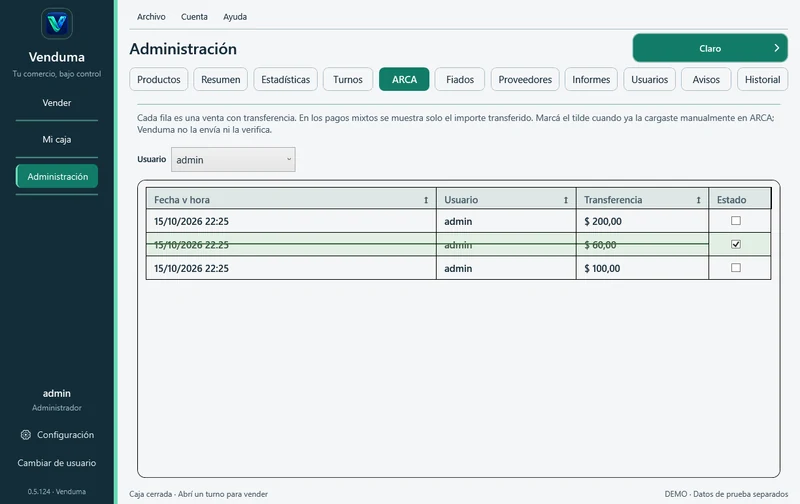
Task: Select Administración in the sidebar
Action: 57,177
